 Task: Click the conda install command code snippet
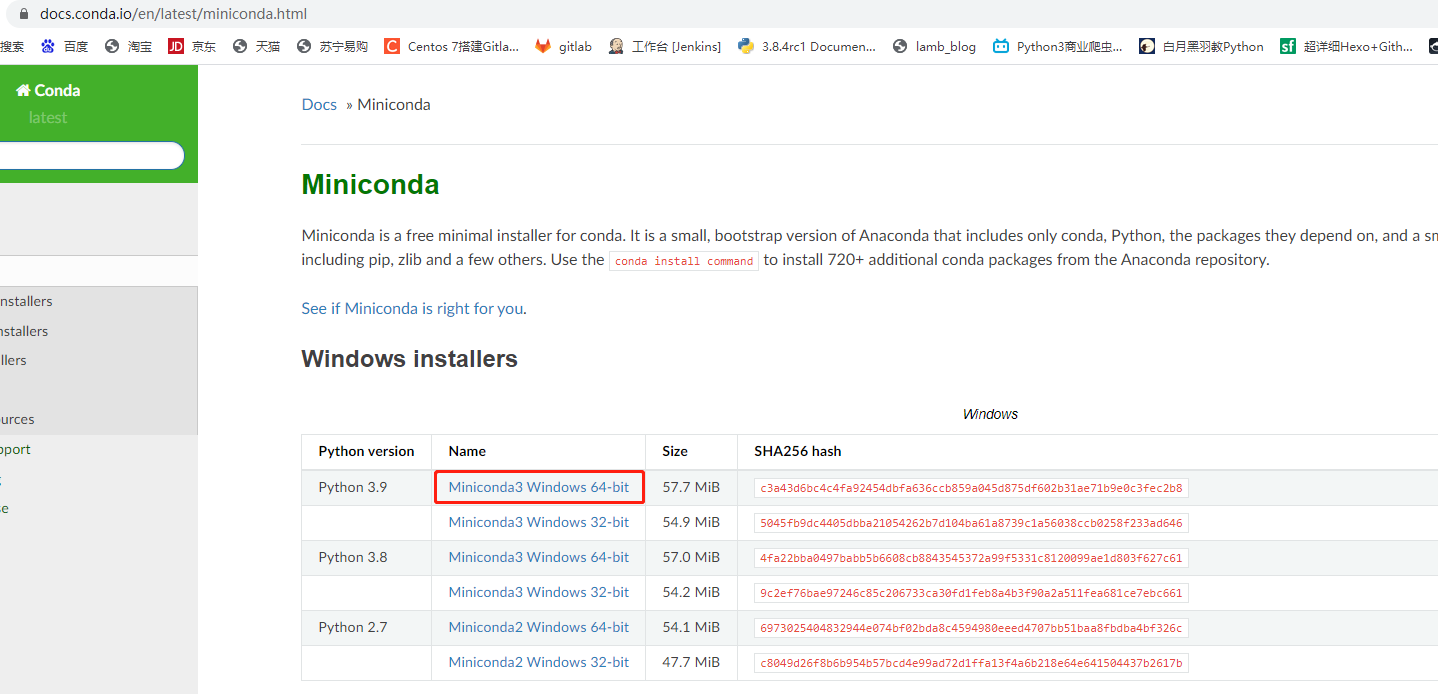[x=684, y=261]
